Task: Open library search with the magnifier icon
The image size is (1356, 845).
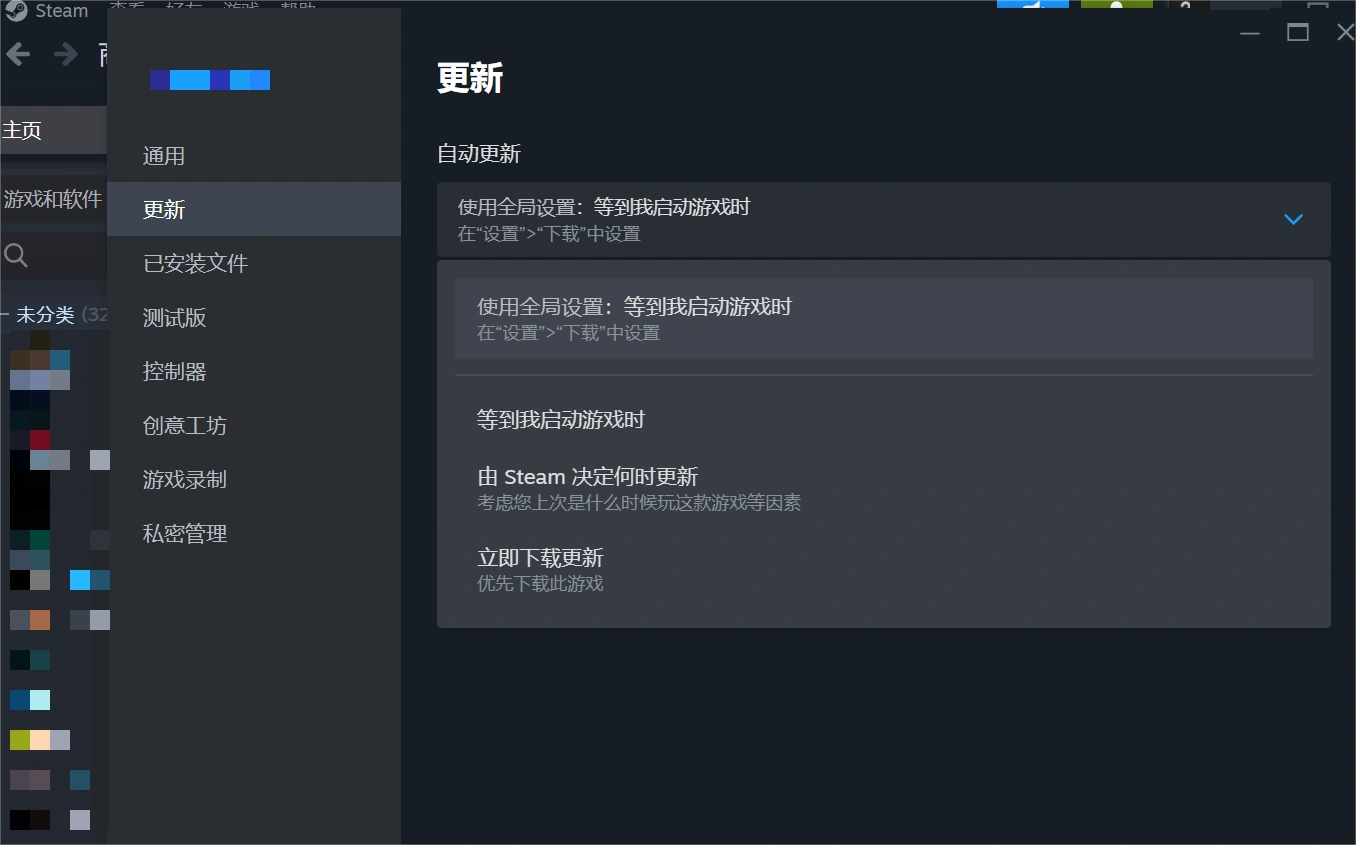Action: (15, 257)
